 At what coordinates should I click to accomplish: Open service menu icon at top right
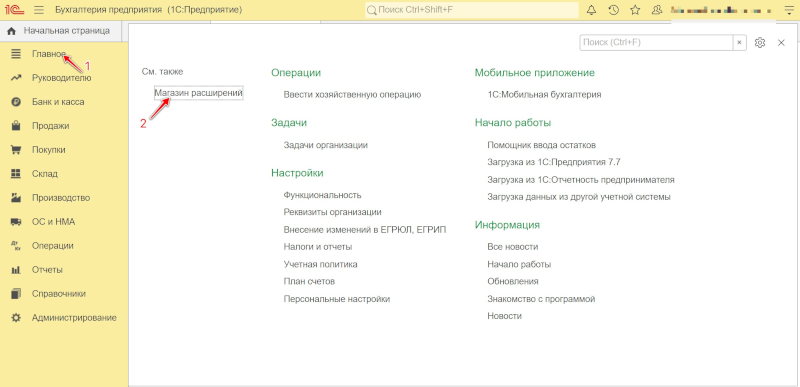coord(789,10)
